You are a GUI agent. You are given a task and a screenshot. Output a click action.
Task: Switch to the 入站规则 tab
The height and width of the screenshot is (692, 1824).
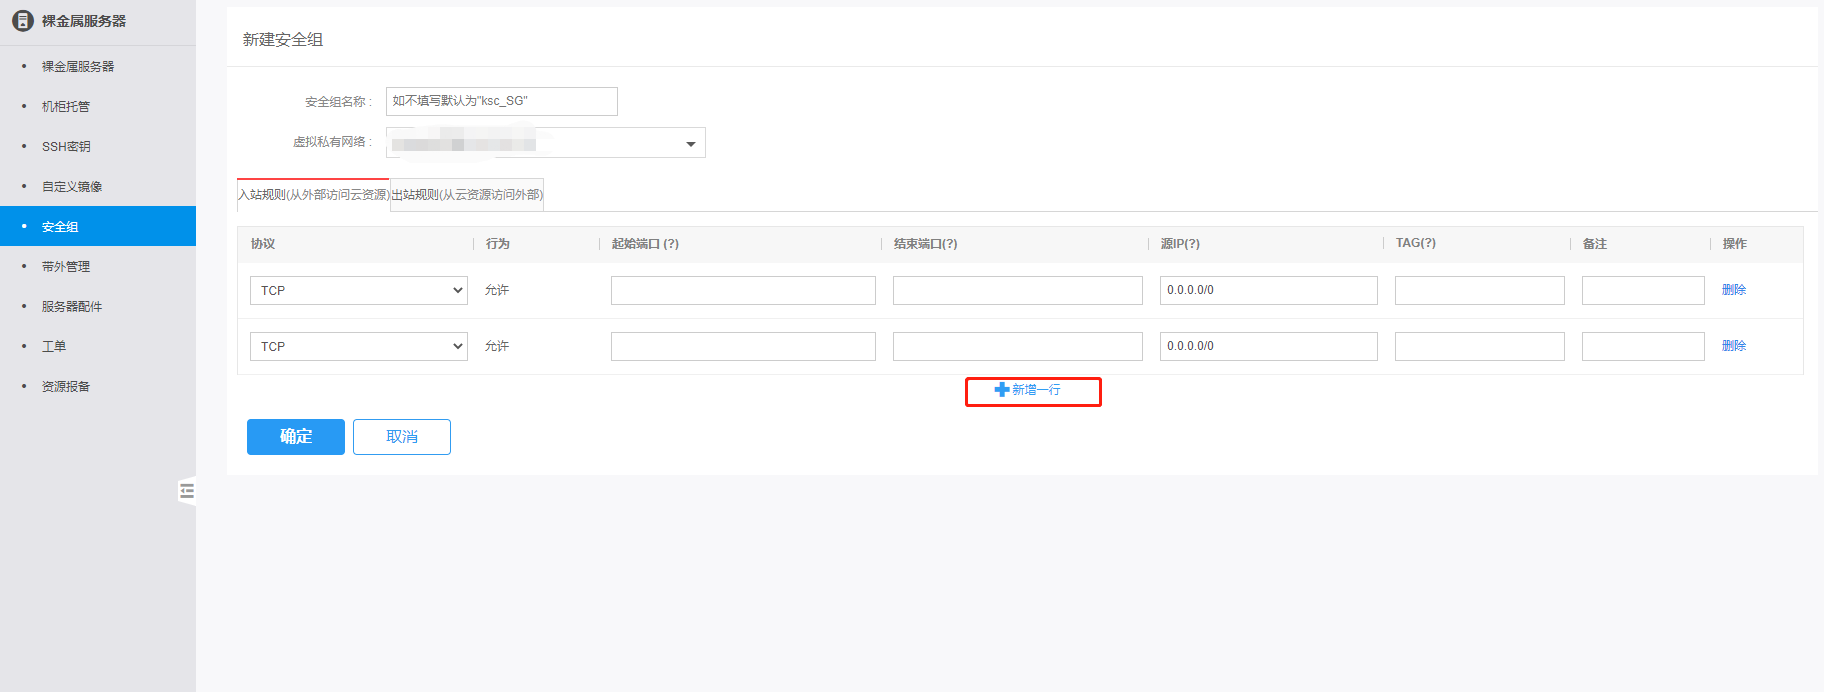313,195
